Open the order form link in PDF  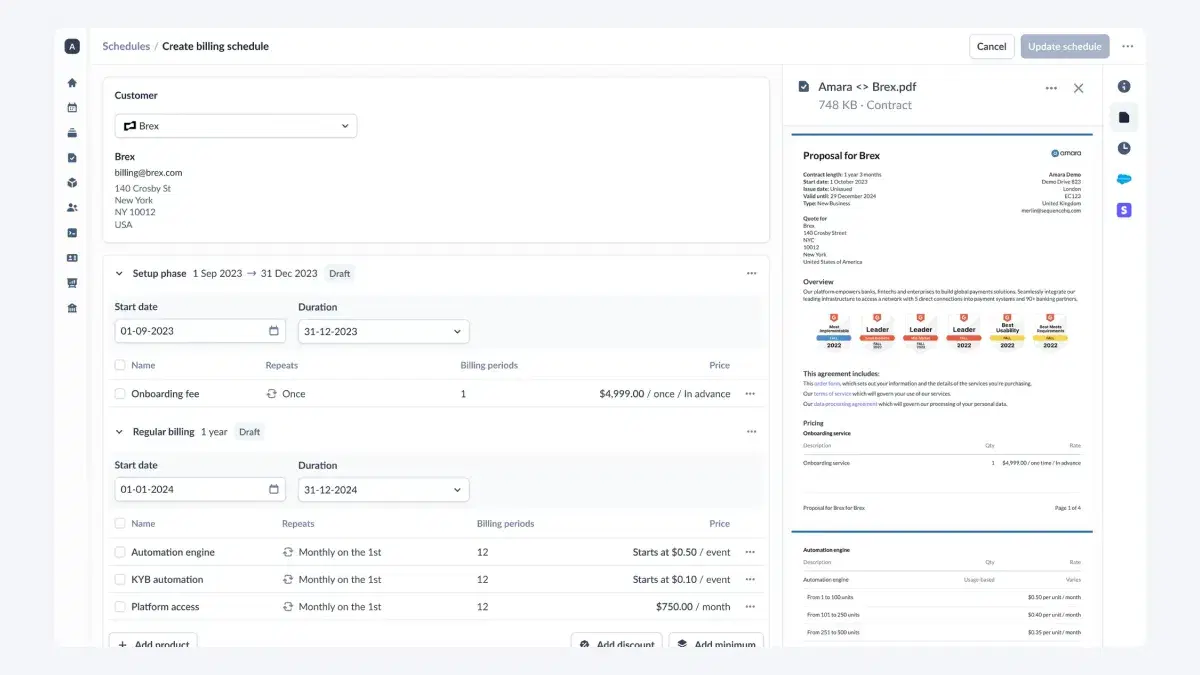828,383
